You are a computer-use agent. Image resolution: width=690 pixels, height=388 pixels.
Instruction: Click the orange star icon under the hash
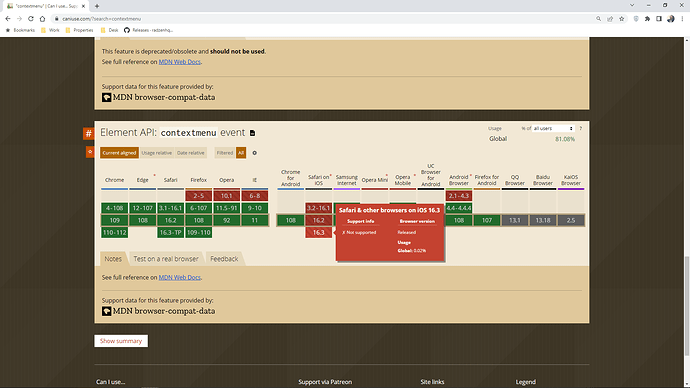click(x=90, y=152)
